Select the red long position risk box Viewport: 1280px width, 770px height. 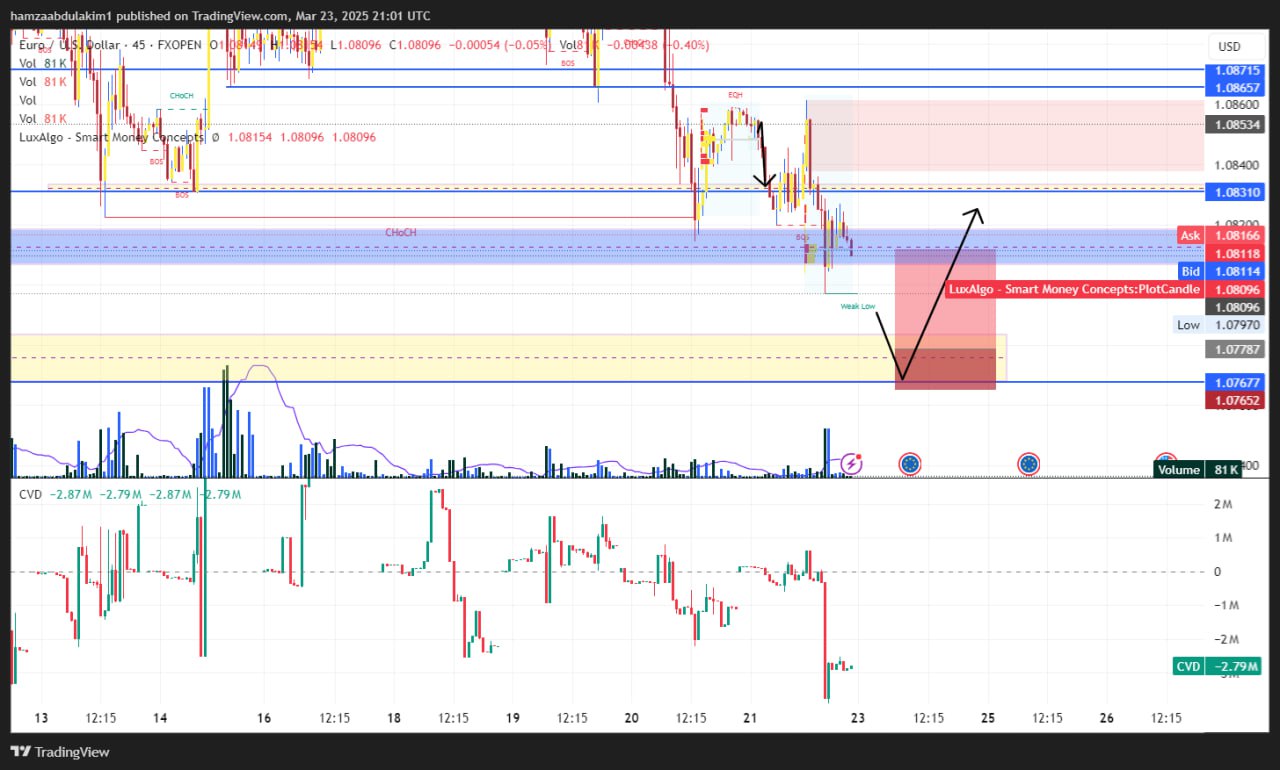tap(945, 319)
